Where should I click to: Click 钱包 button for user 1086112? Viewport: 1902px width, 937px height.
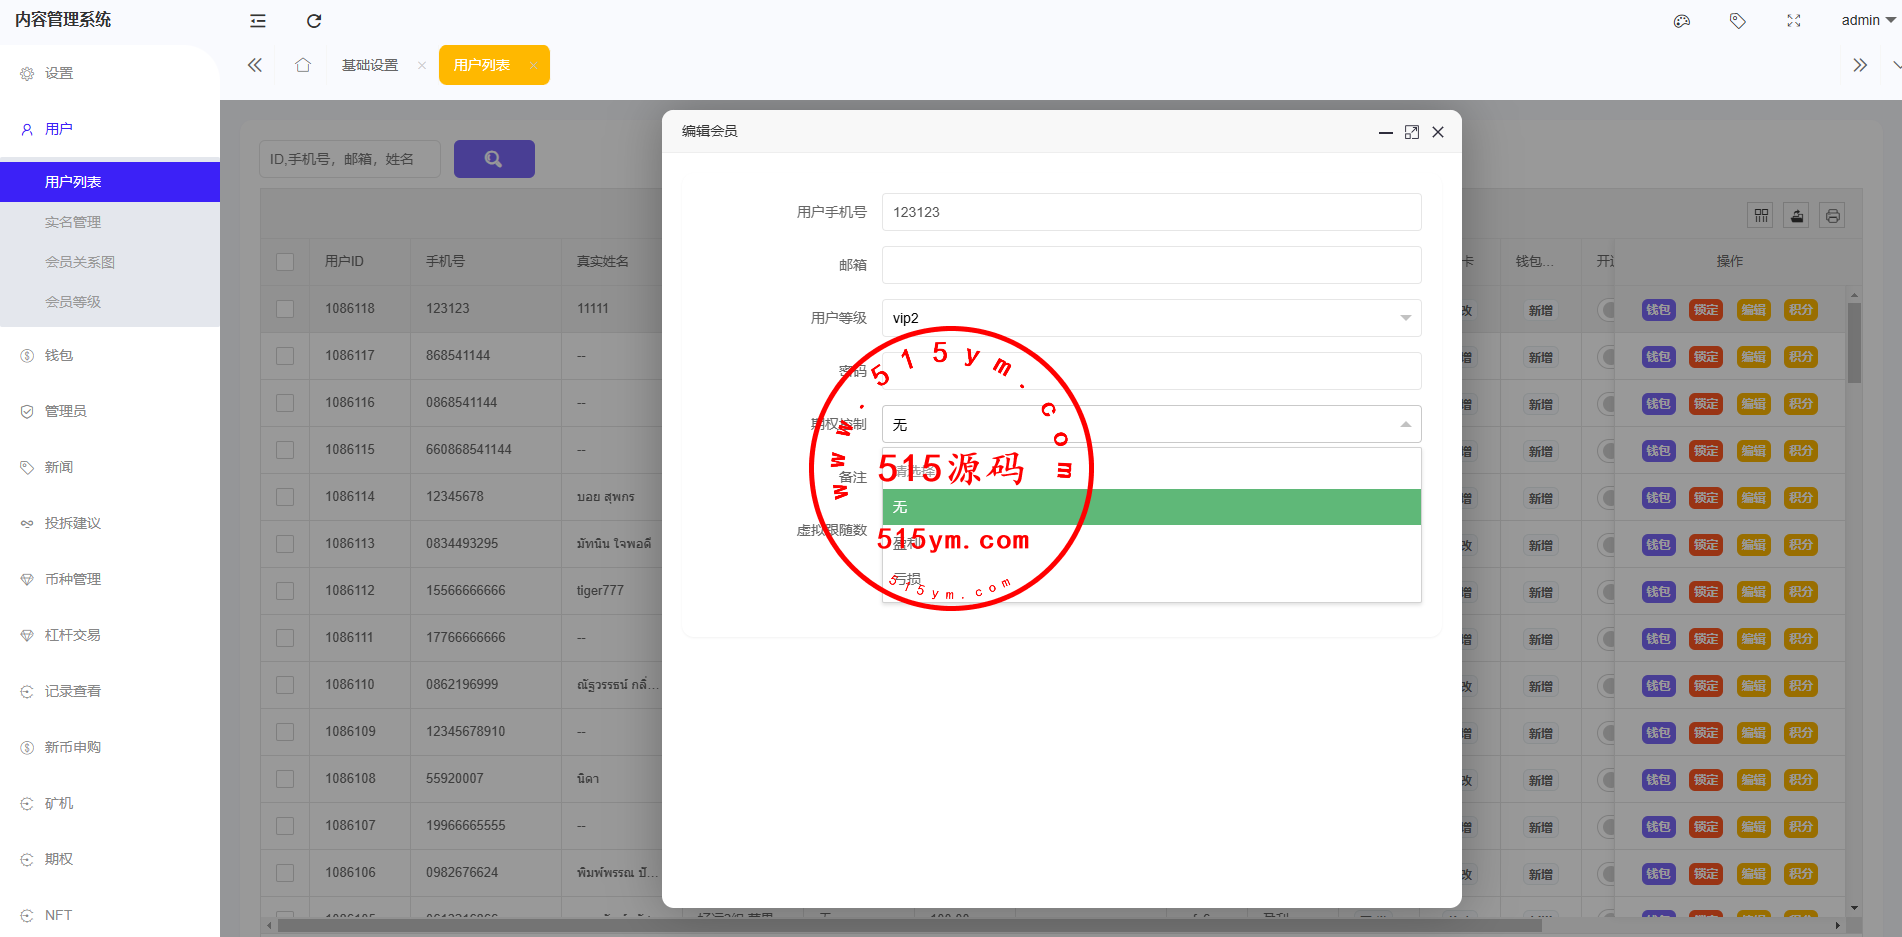click(1658, 592)
